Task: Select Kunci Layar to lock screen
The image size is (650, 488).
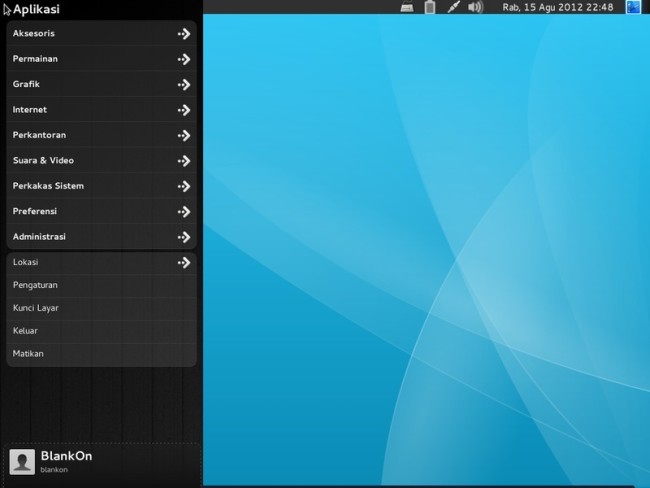Action: click(101, 308)
